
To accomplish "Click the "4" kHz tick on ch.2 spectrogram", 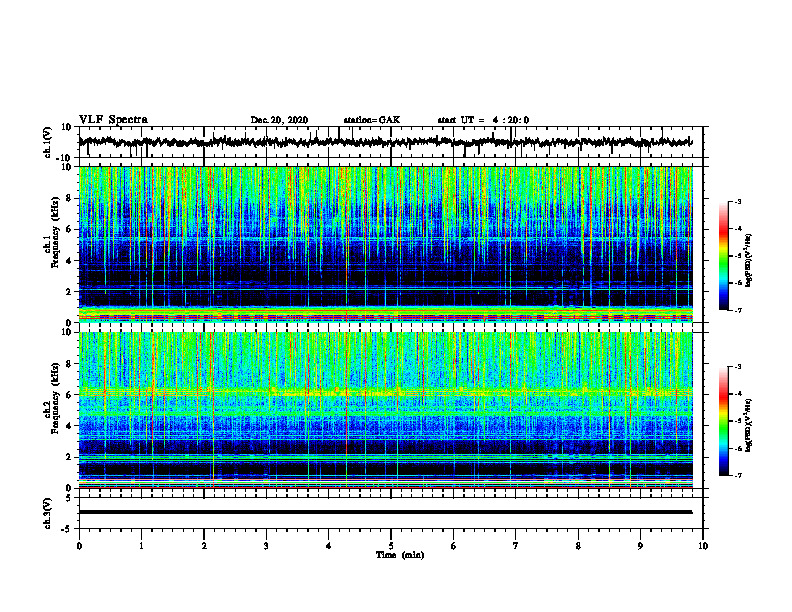I will [x=70, y=426].
